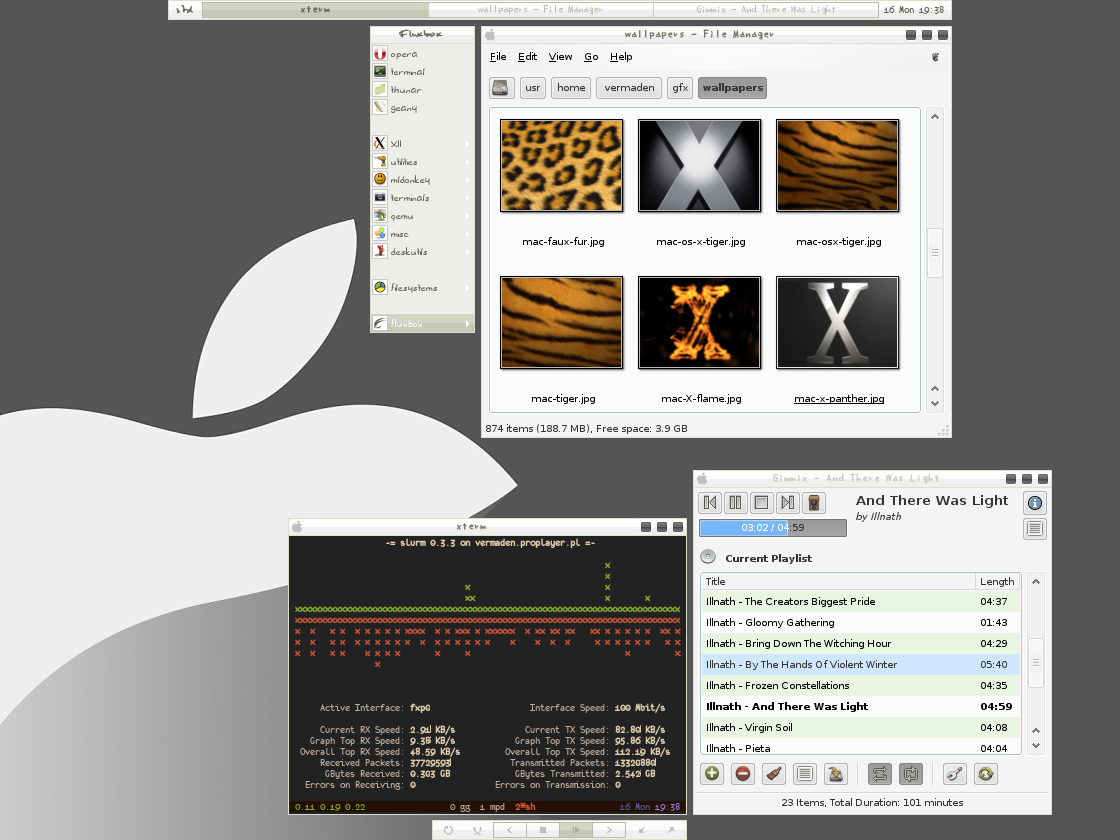
Task: Click play/pause button in bottom desktop toolbar
Action: tap(576, 830)
